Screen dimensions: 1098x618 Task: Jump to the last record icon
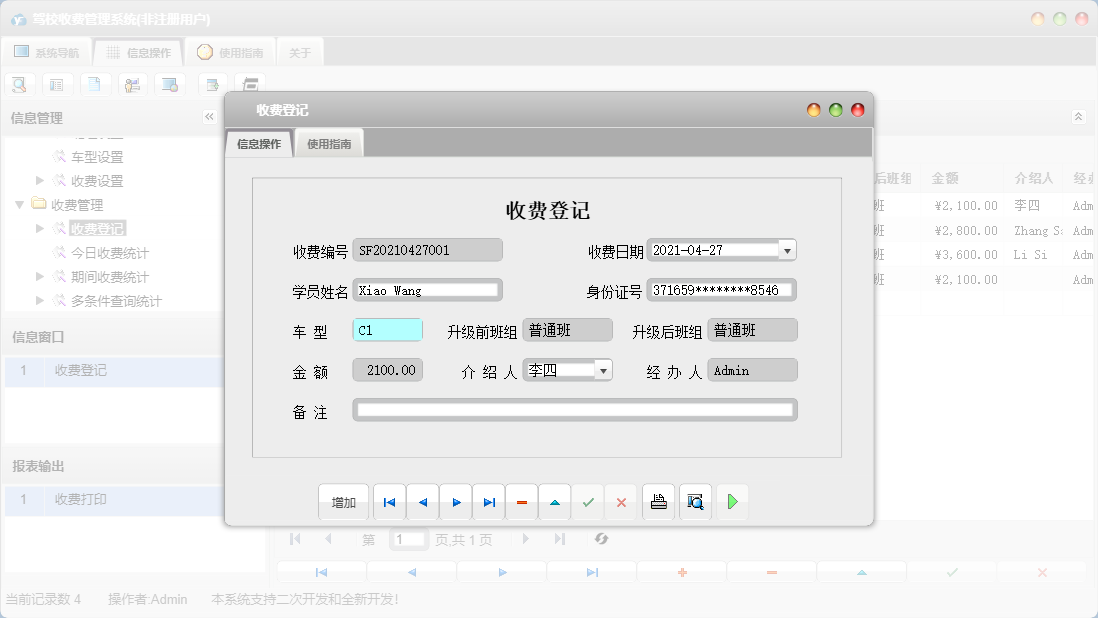tap(489, 502)
